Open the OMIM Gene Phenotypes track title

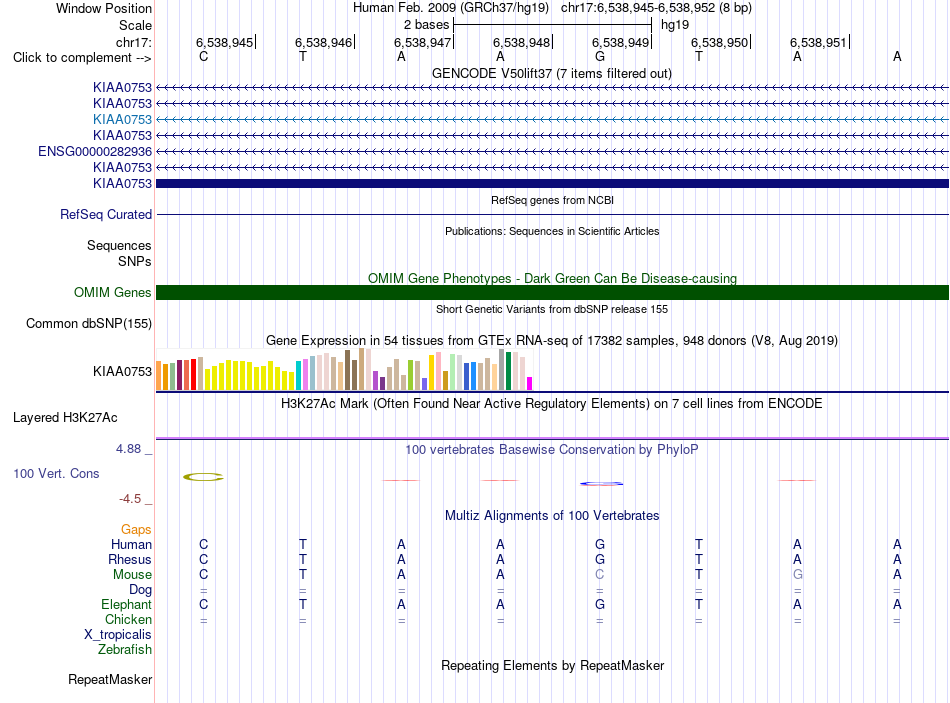[552, 278]
